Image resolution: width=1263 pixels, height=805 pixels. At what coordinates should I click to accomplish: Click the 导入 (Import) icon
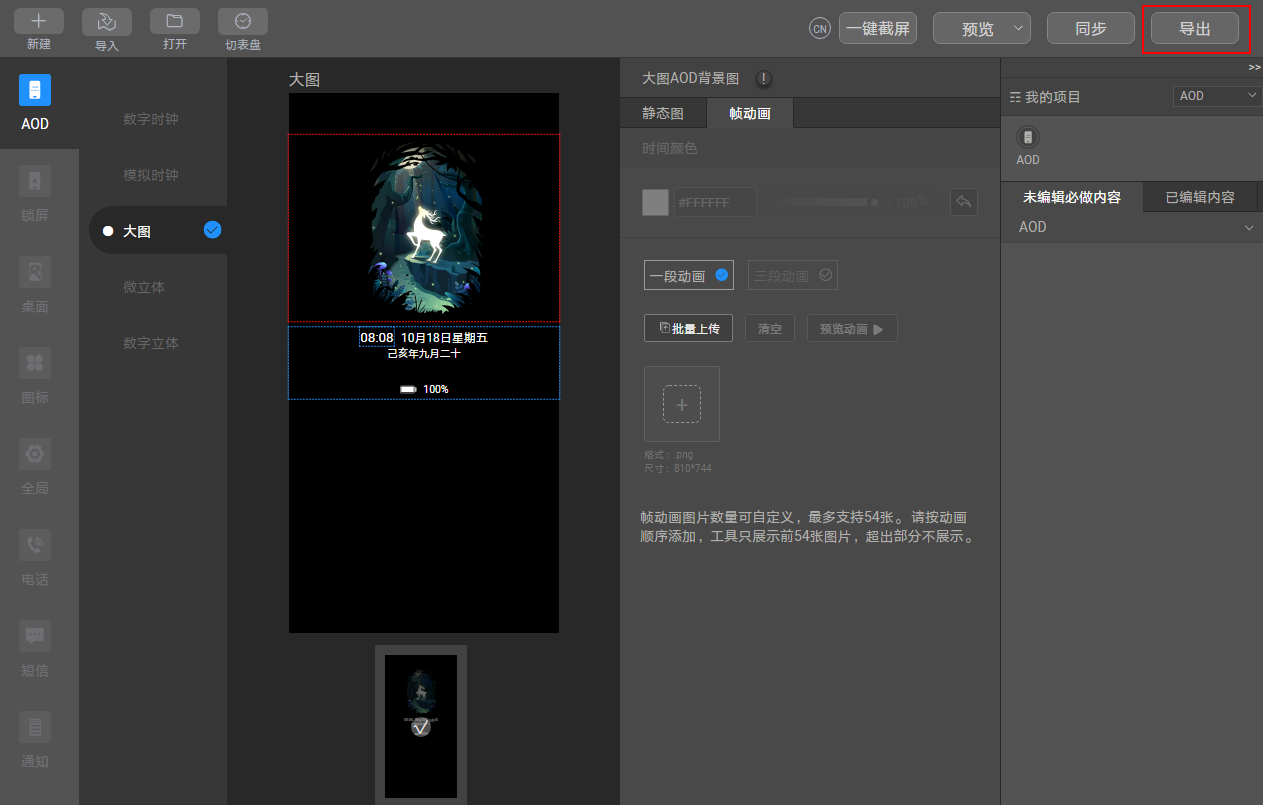click(x=107, y=21)
